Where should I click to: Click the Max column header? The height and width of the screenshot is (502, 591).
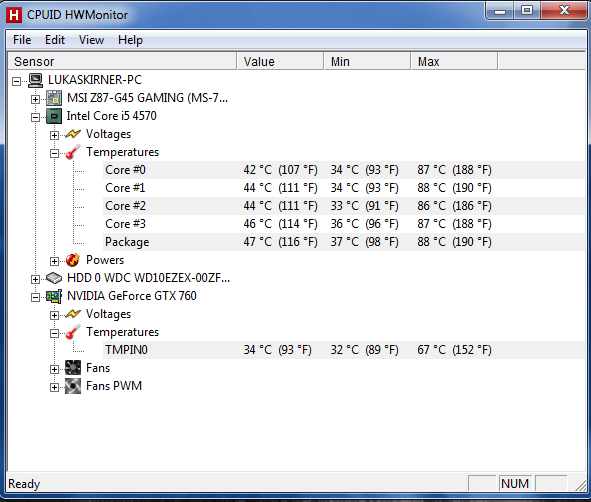coord(454,61)
